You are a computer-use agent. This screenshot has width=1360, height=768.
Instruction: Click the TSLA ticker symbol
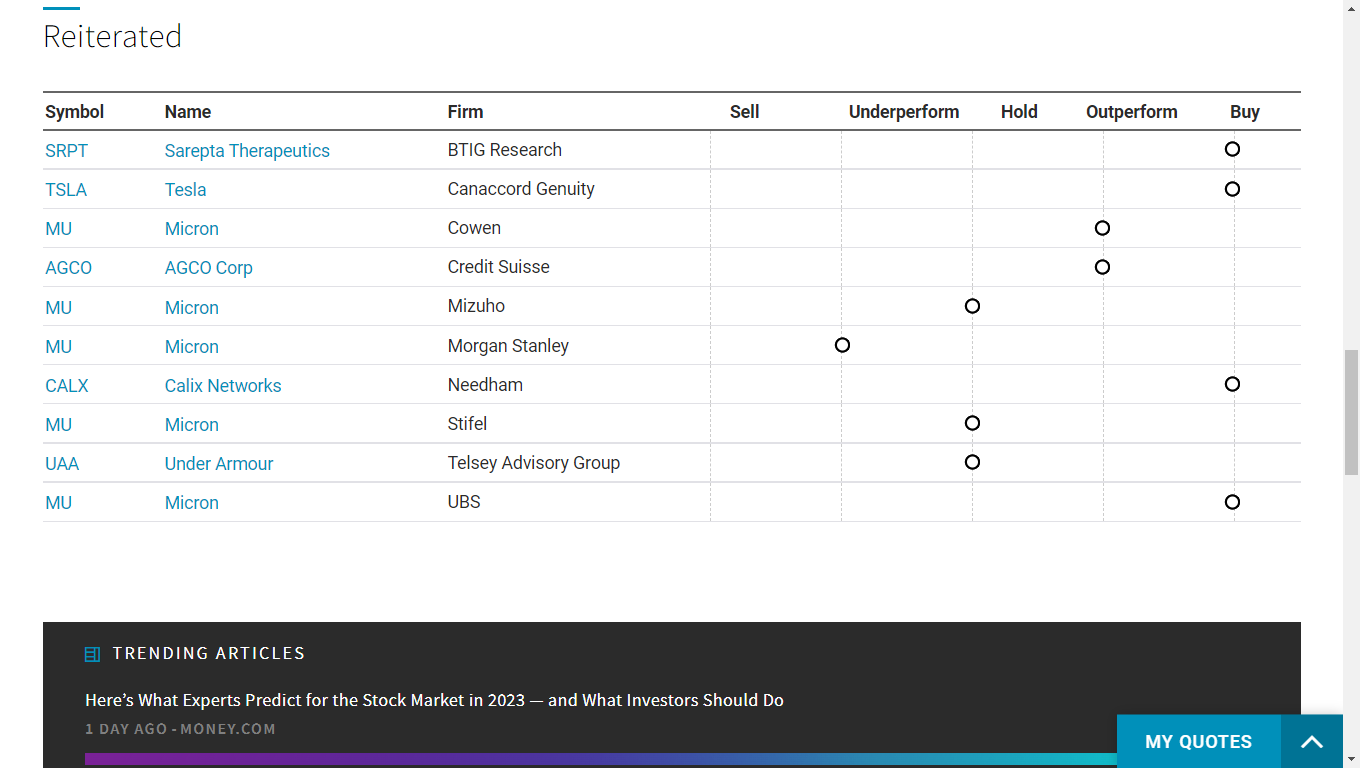(x=66, y=190)
